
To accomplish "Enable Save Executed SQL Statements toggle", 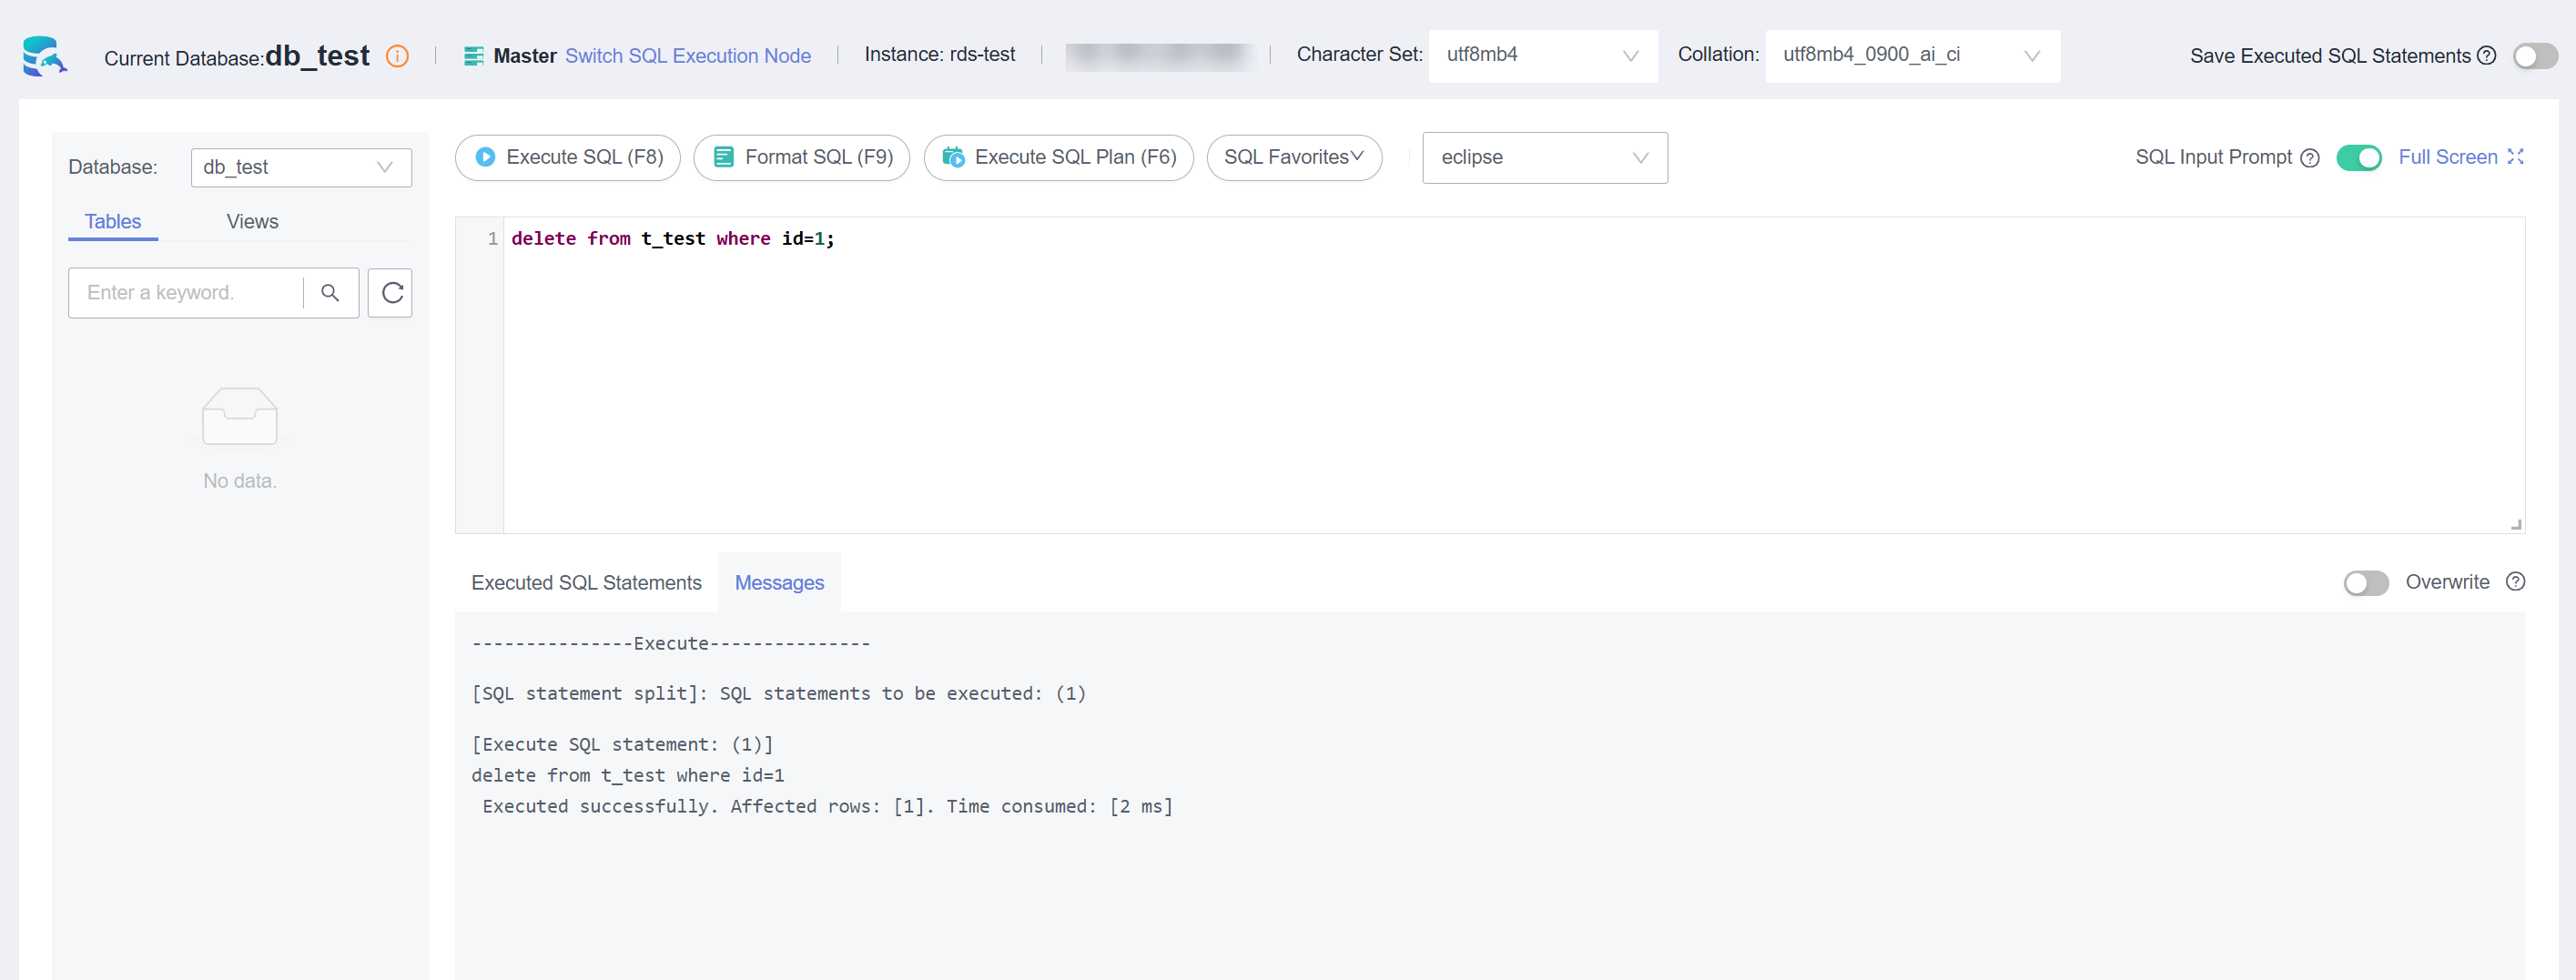I will click(x=2535, y=56).
